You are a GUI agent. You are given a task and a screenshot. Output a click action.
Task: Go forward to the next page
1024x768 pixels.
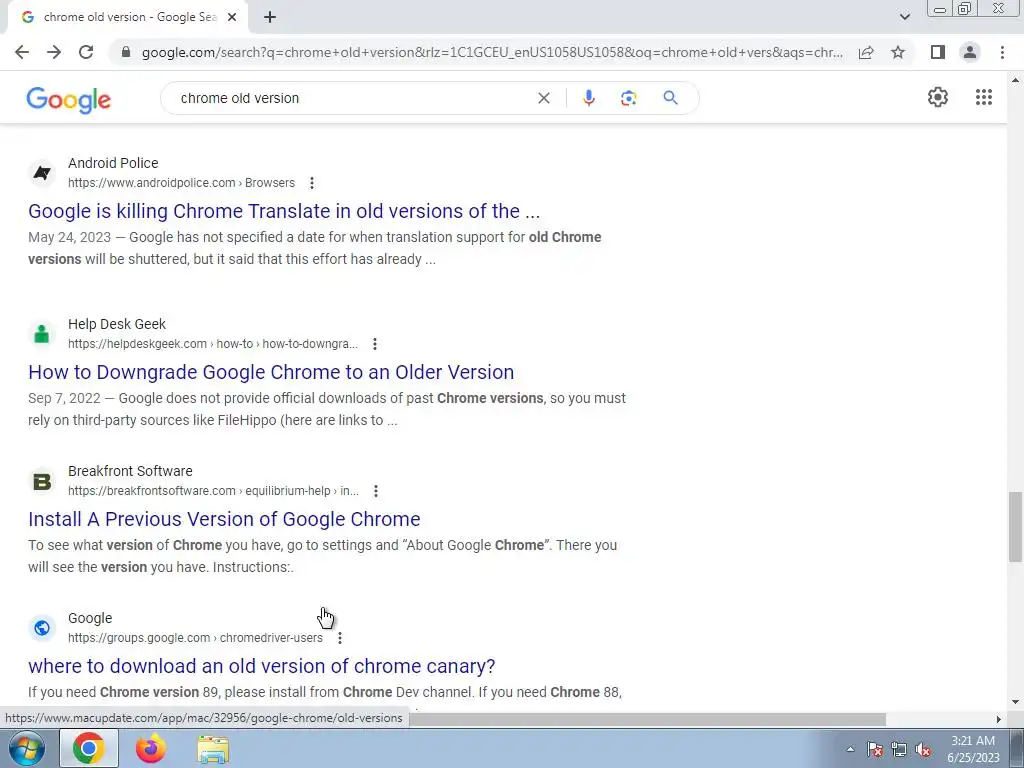pyautogui.click(x=54, y=52)
